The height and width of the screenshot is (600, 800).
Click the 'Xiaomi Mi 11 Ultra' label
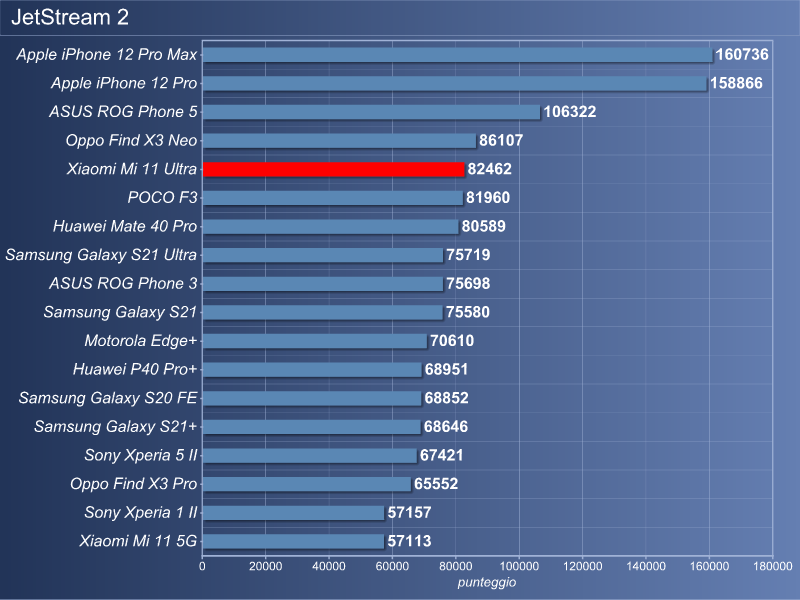click(x=132, y=169)
